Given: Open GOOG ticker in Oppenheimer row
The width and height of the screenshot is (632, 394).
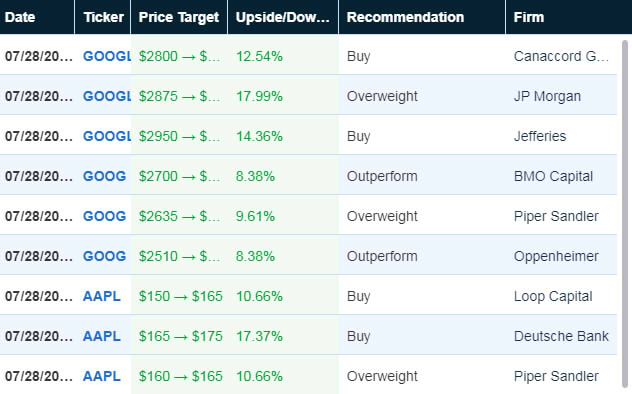Looking at the screenshot, I should [104, 256].
